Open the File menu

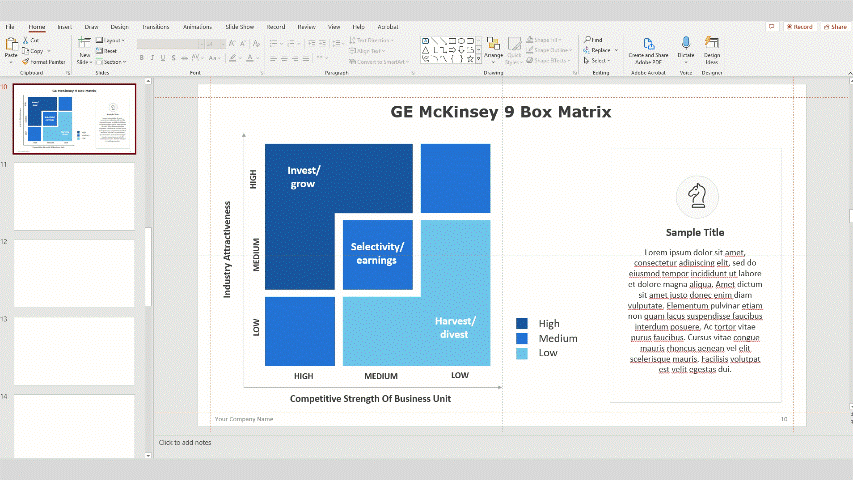pos(10,27)
